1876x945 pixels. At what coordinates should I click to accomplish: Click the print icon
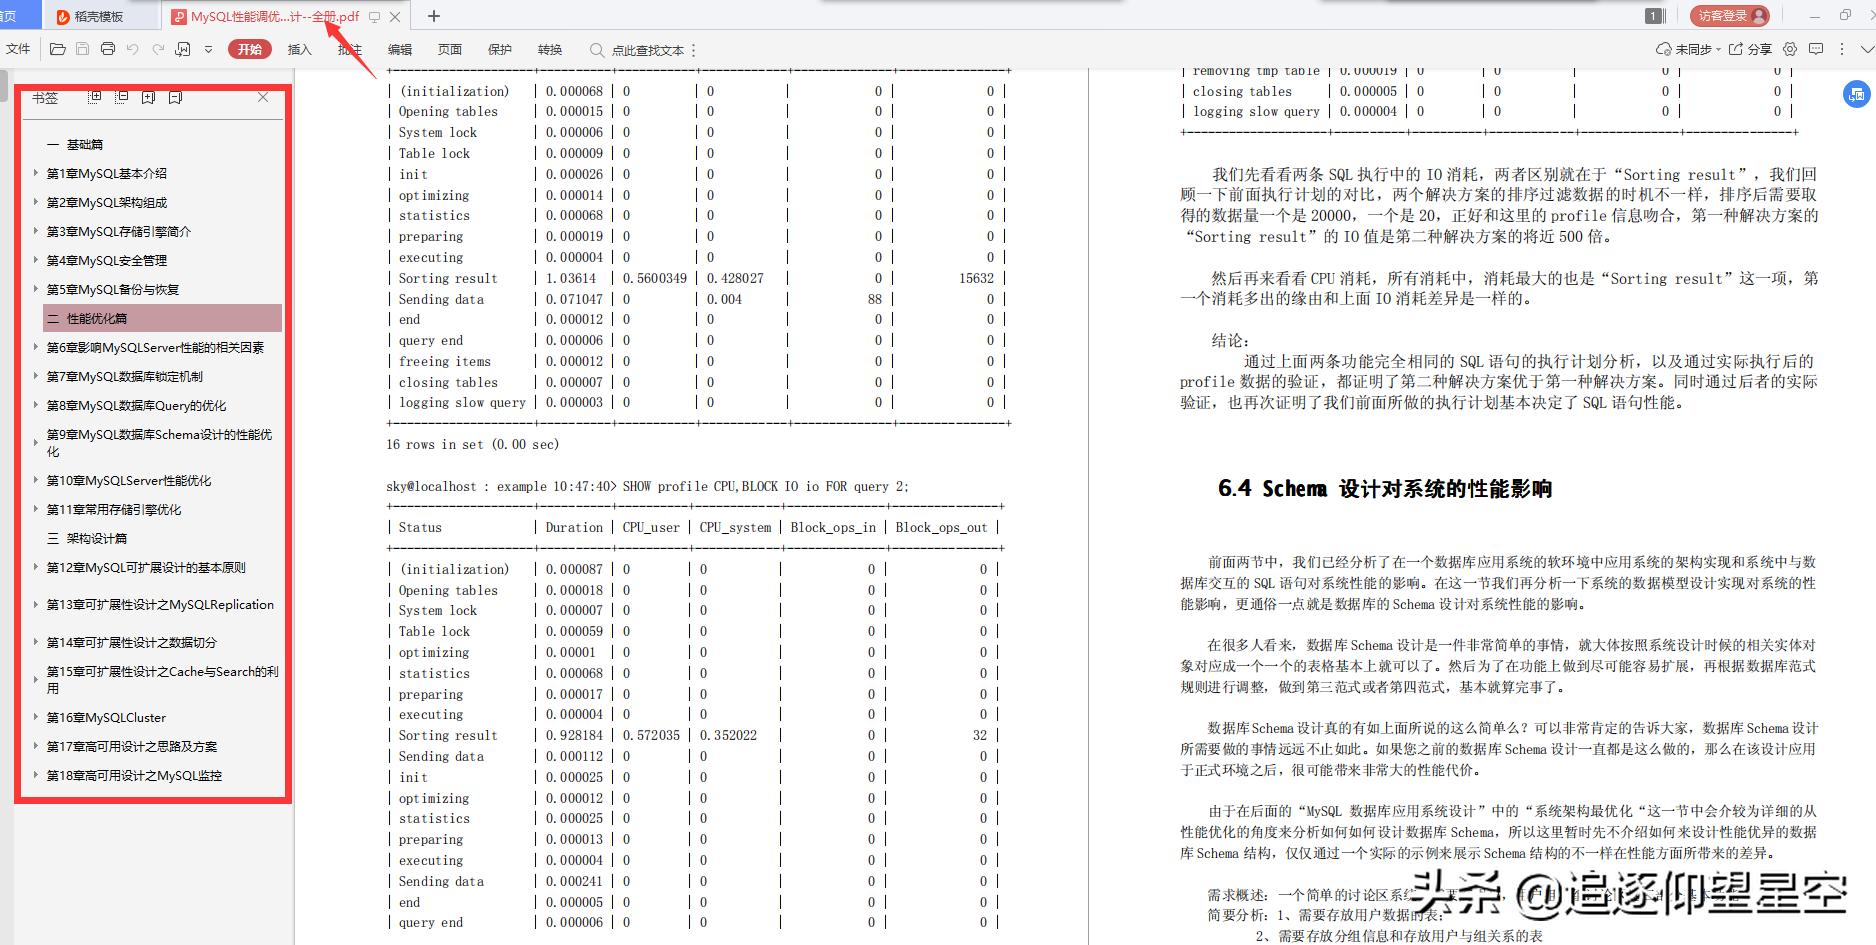(x=108, y=49)
